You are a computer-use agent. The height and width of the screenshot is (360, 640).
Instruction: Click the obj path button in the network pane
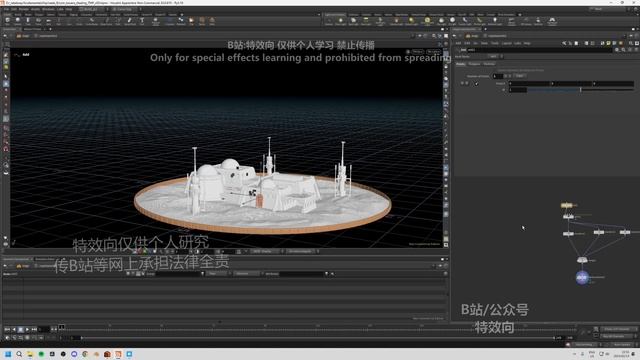[473, 36]
